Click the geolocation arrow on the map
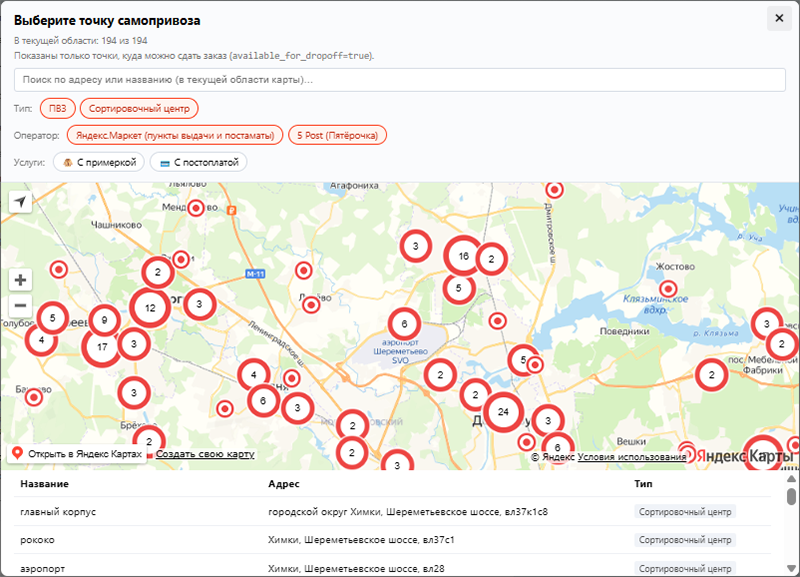 coord(20,202)
